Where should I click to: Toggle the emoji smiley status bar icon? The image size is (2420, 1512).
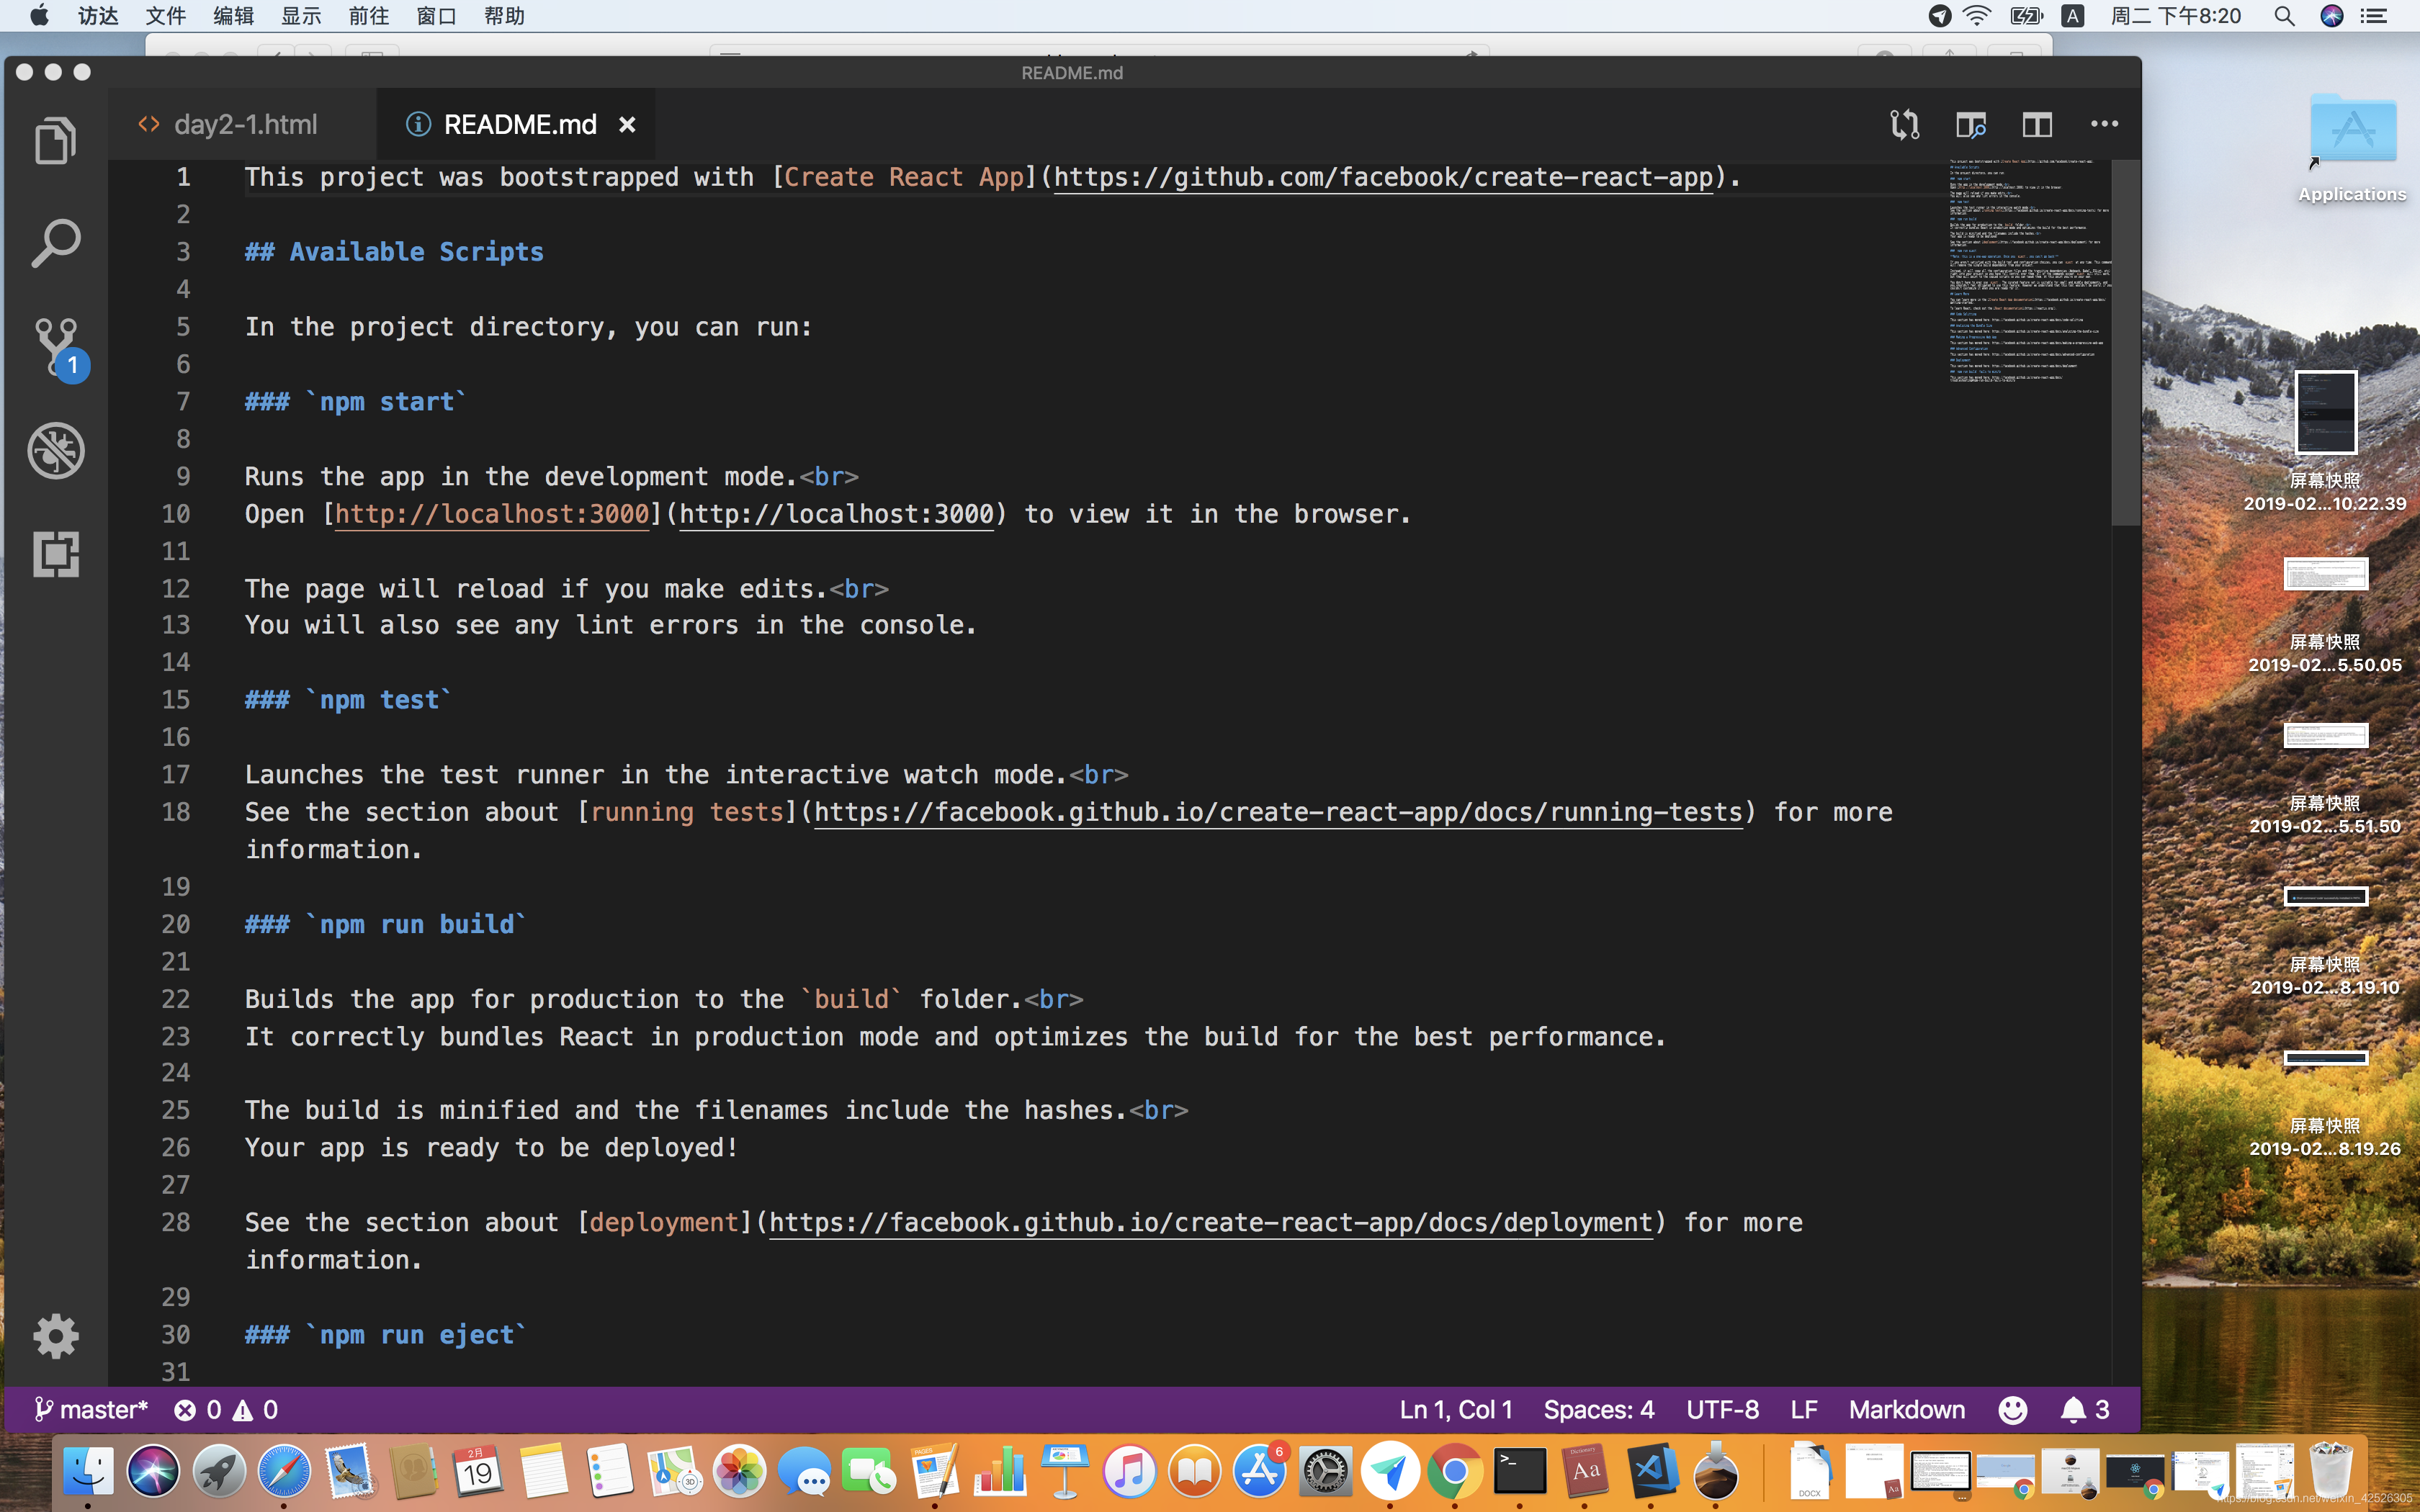(x=2014, y=1409)
